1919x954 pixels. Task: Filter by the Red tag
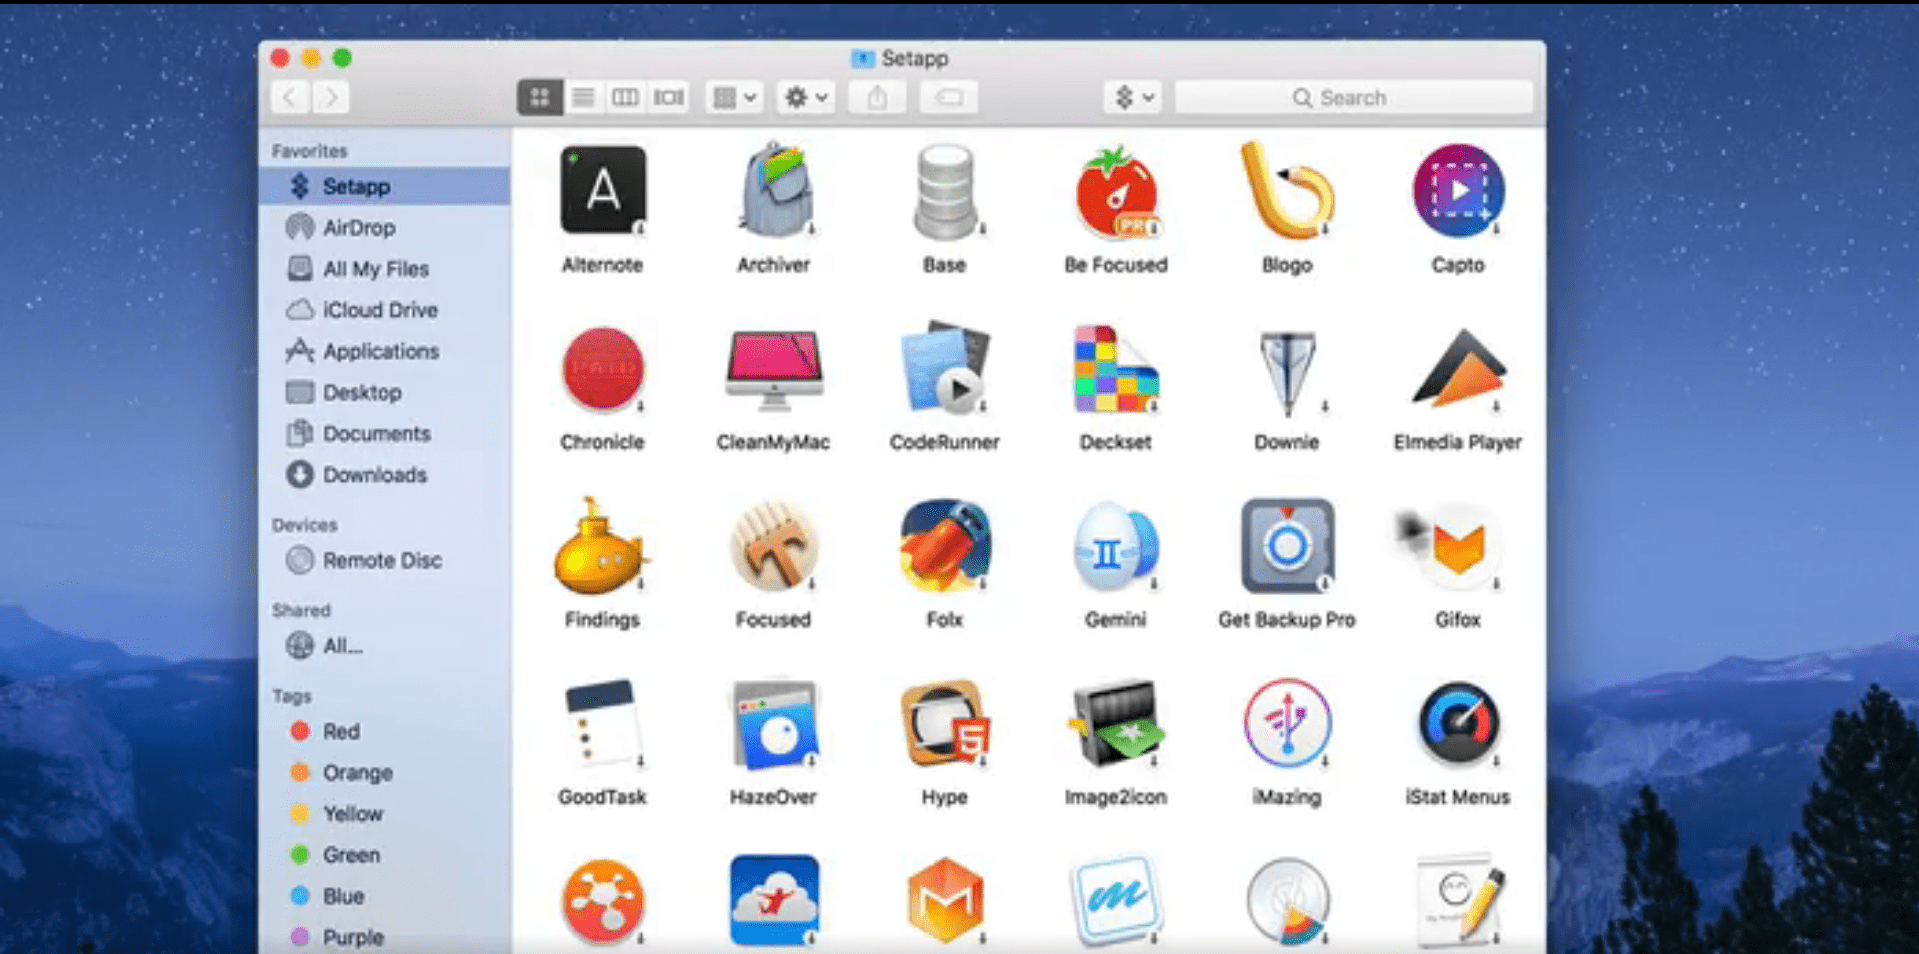point(385,731)
